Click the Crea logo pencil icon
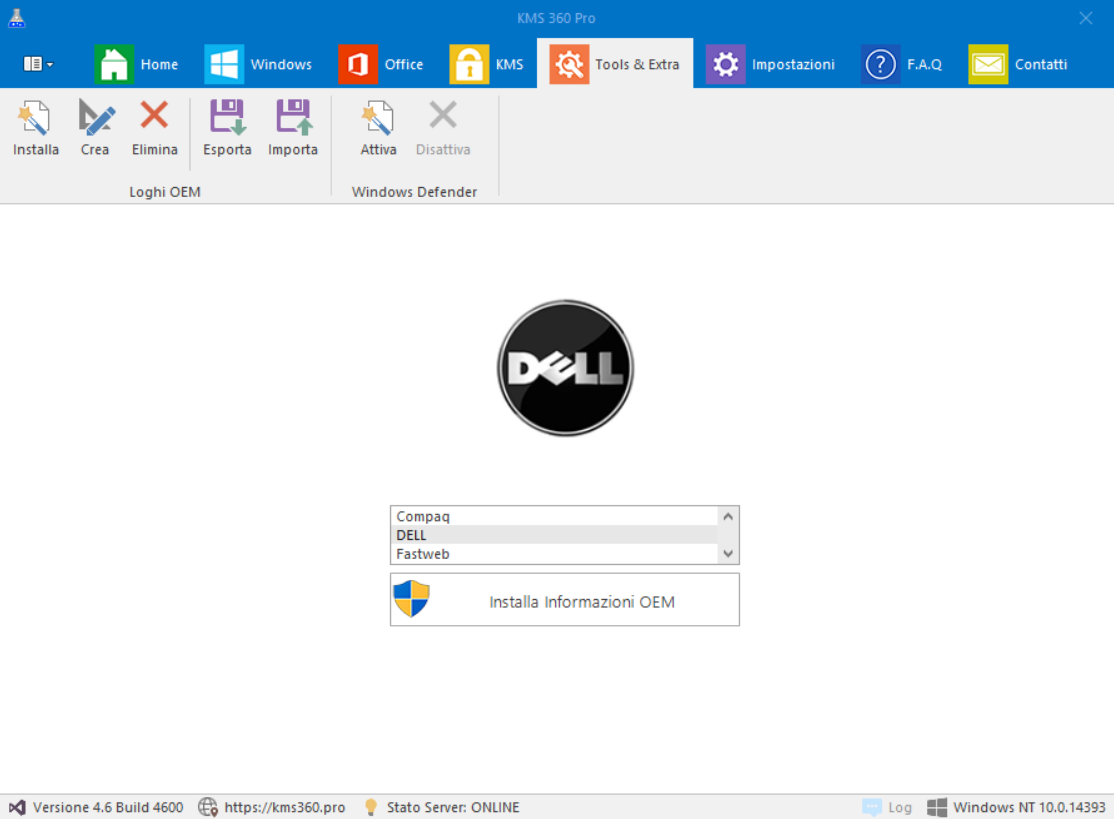1114x819 pixels. [95, 117]
